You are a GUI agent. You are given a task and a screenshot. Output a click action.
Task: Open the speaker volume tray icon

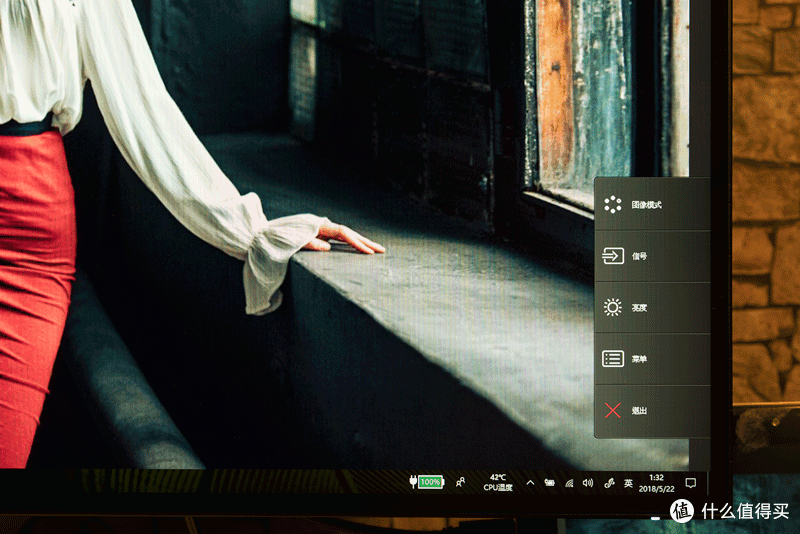tap(588, 482)
